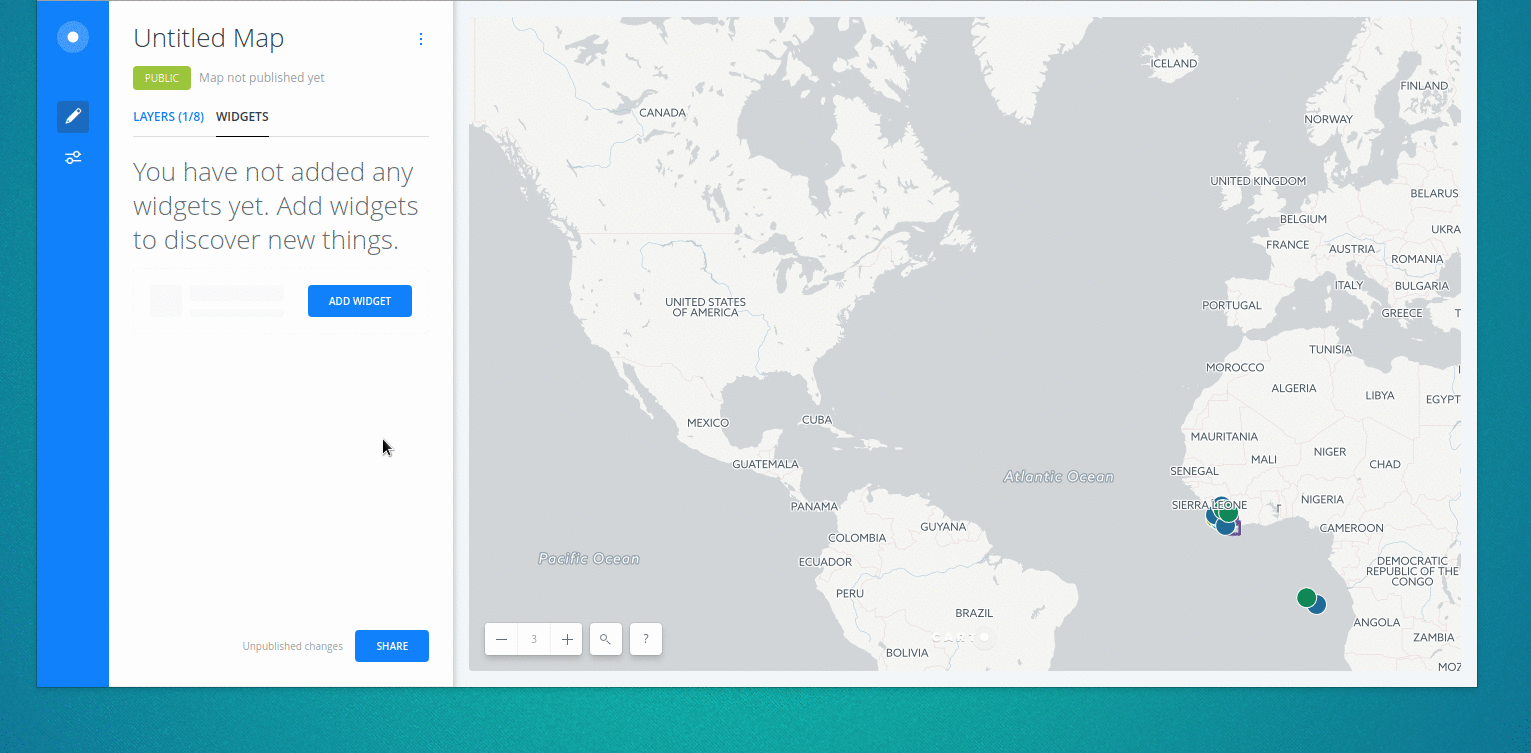Click the Peru map label
The height and width of the screenshot is (753, 1531).
(849, 593)
